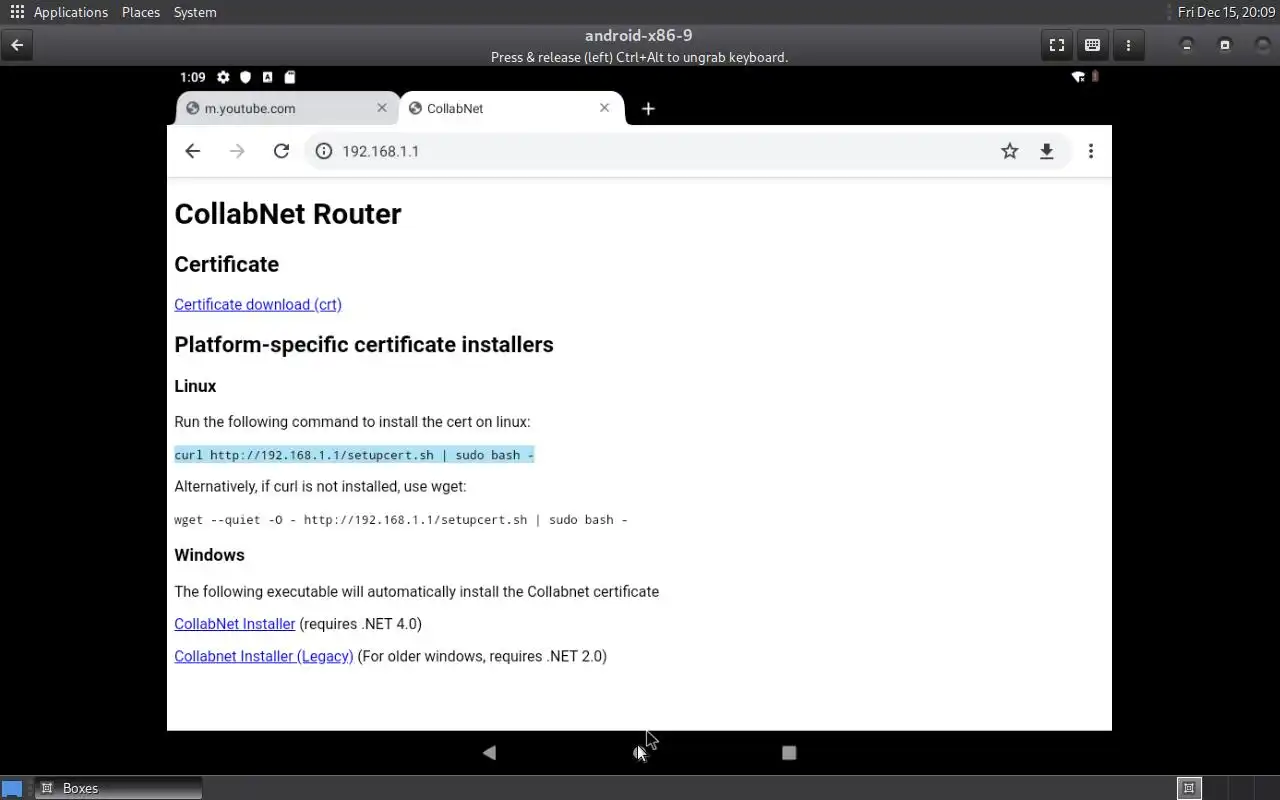Close the CollabNet tab
The height and width of the screenshot is (800, 1280).
(604, 108)
